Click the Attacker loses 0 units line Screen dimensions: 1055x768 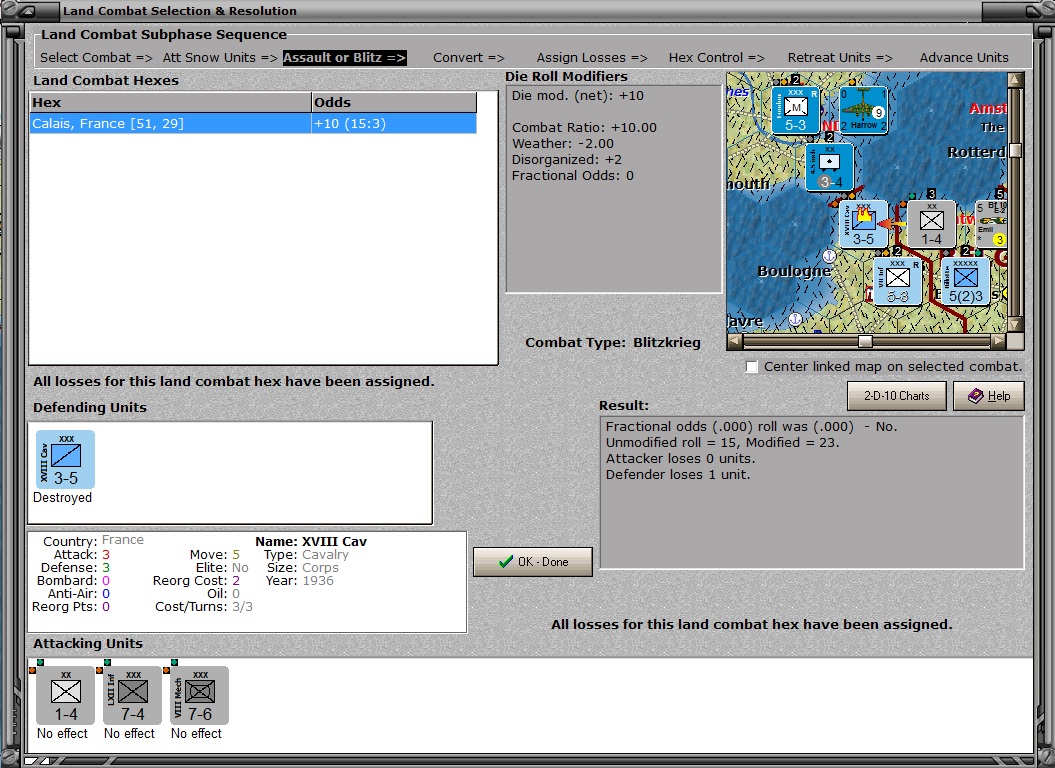(x=680, y=459)
